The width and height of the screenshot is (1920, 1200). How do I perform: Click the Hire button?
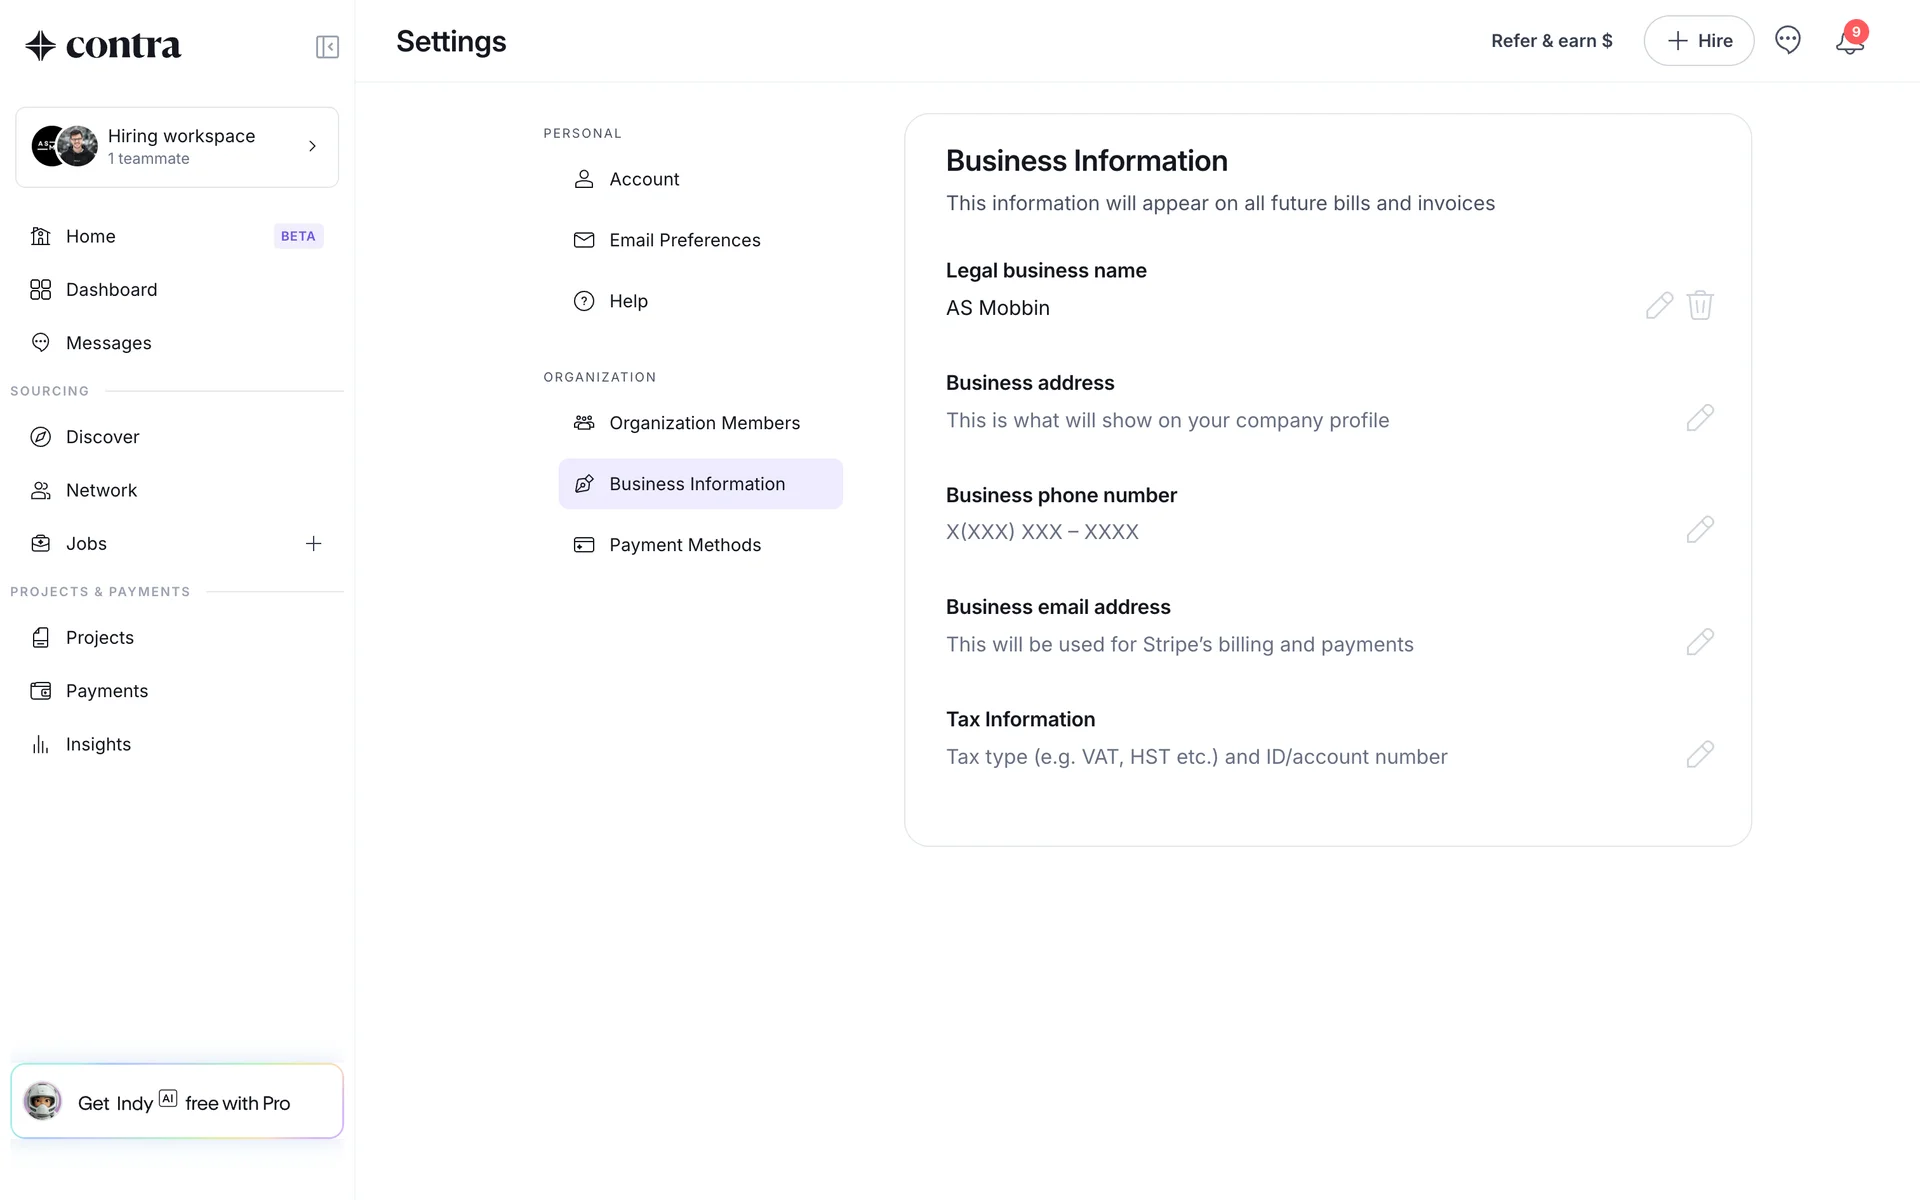(1698, 41)
